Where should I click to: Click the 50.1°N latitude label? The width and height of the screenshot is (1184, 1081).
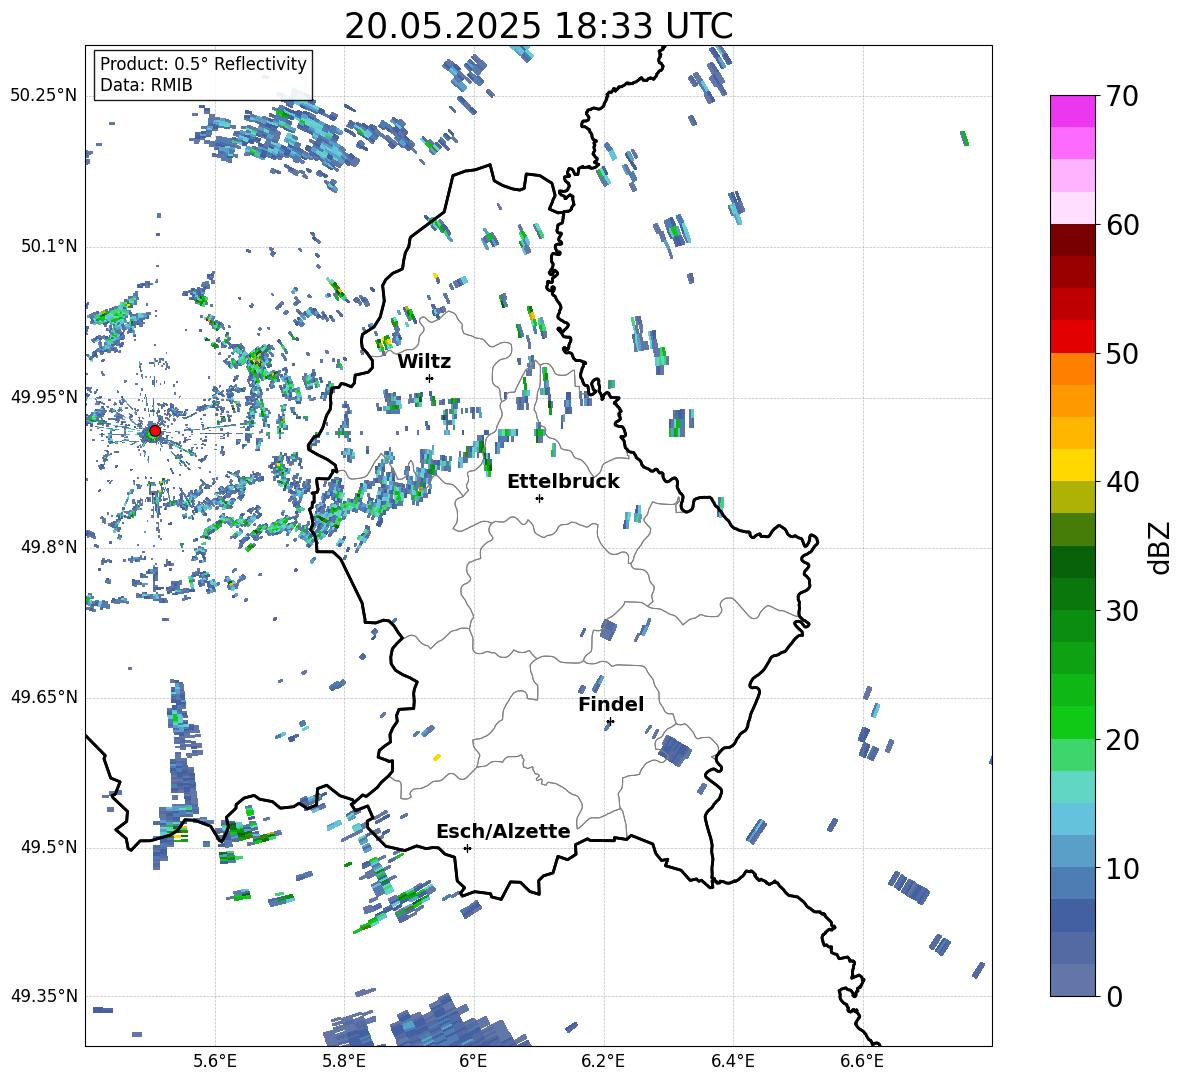point(48,247)
